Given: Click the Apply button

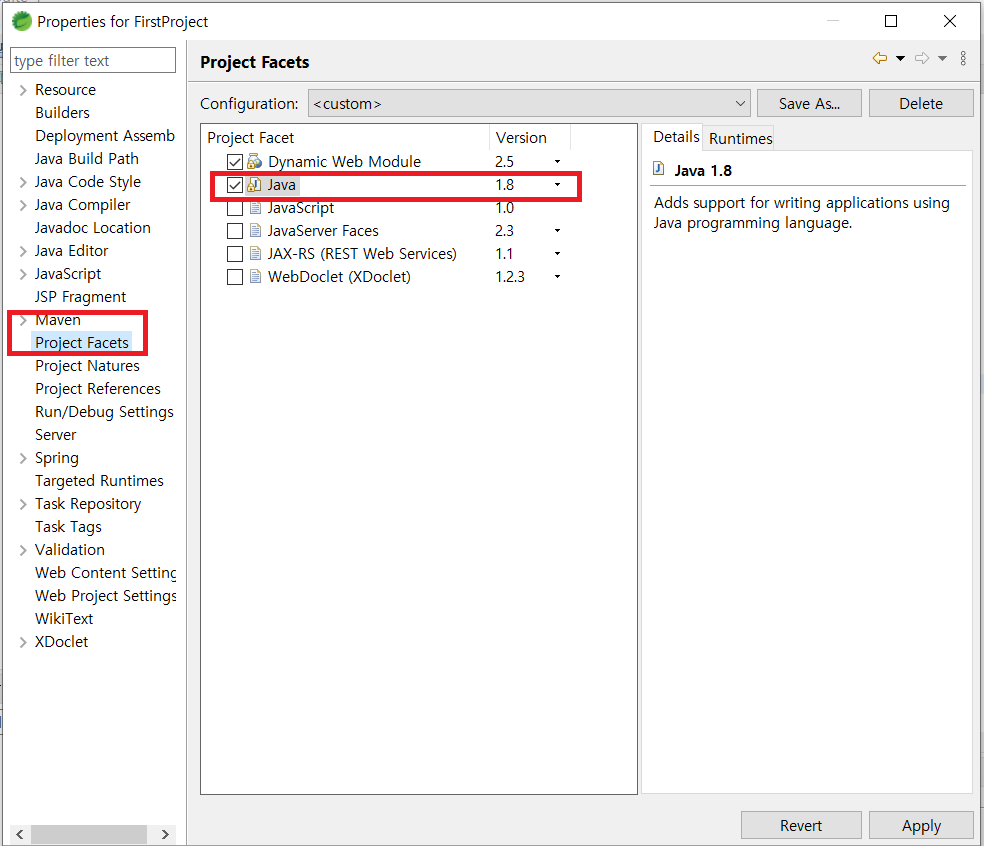Looking at the screenshot, I should coord(921,825).
